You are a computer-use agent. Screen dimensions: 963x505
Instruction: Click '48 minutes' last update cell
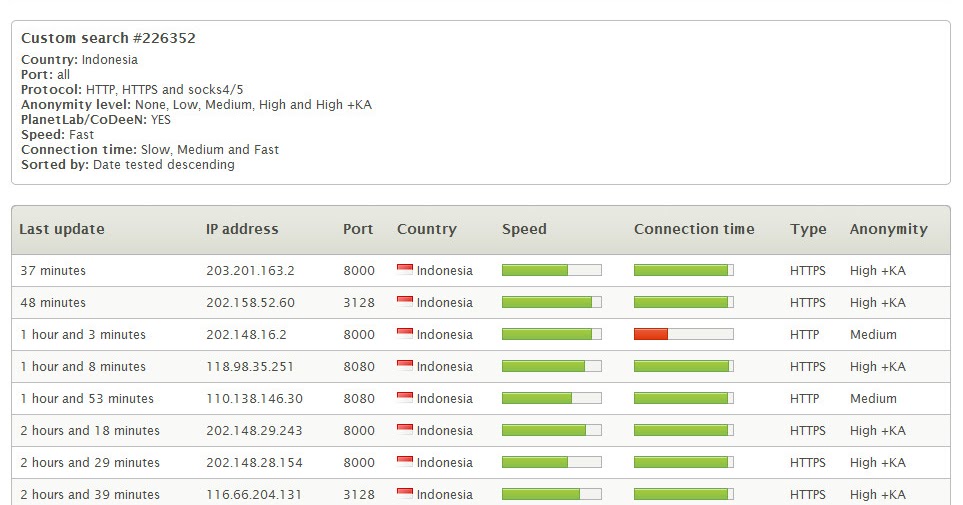tap(53, 302)
